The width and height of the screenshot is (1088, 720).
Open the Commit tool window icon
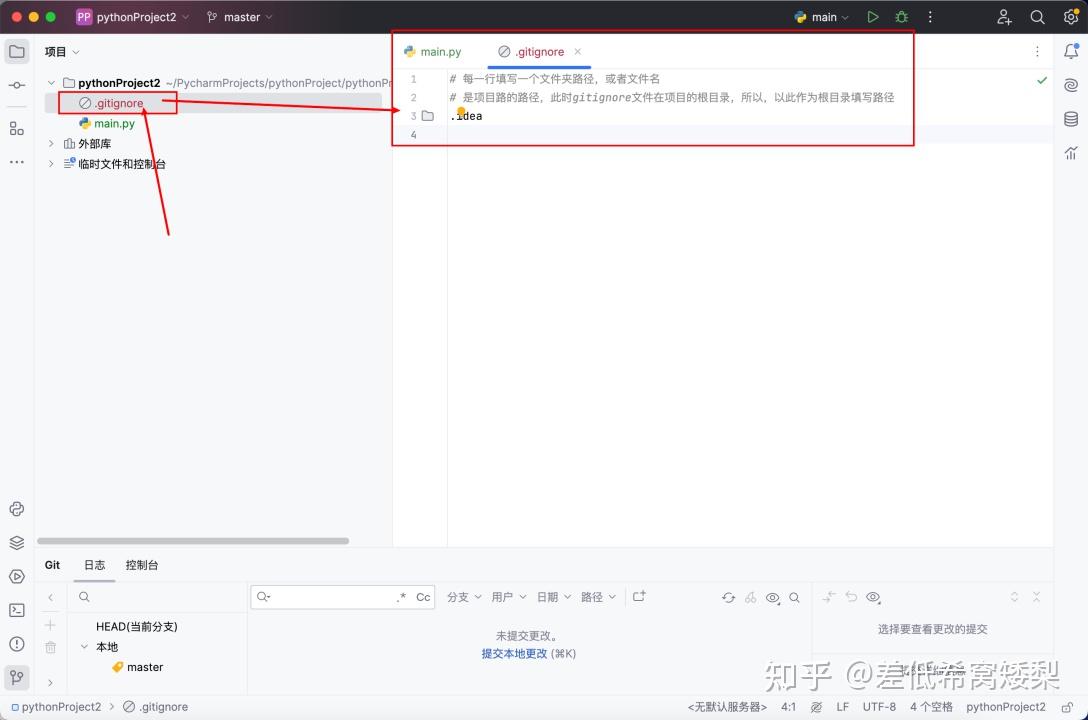pyautogui.click(x=17, y=85)
